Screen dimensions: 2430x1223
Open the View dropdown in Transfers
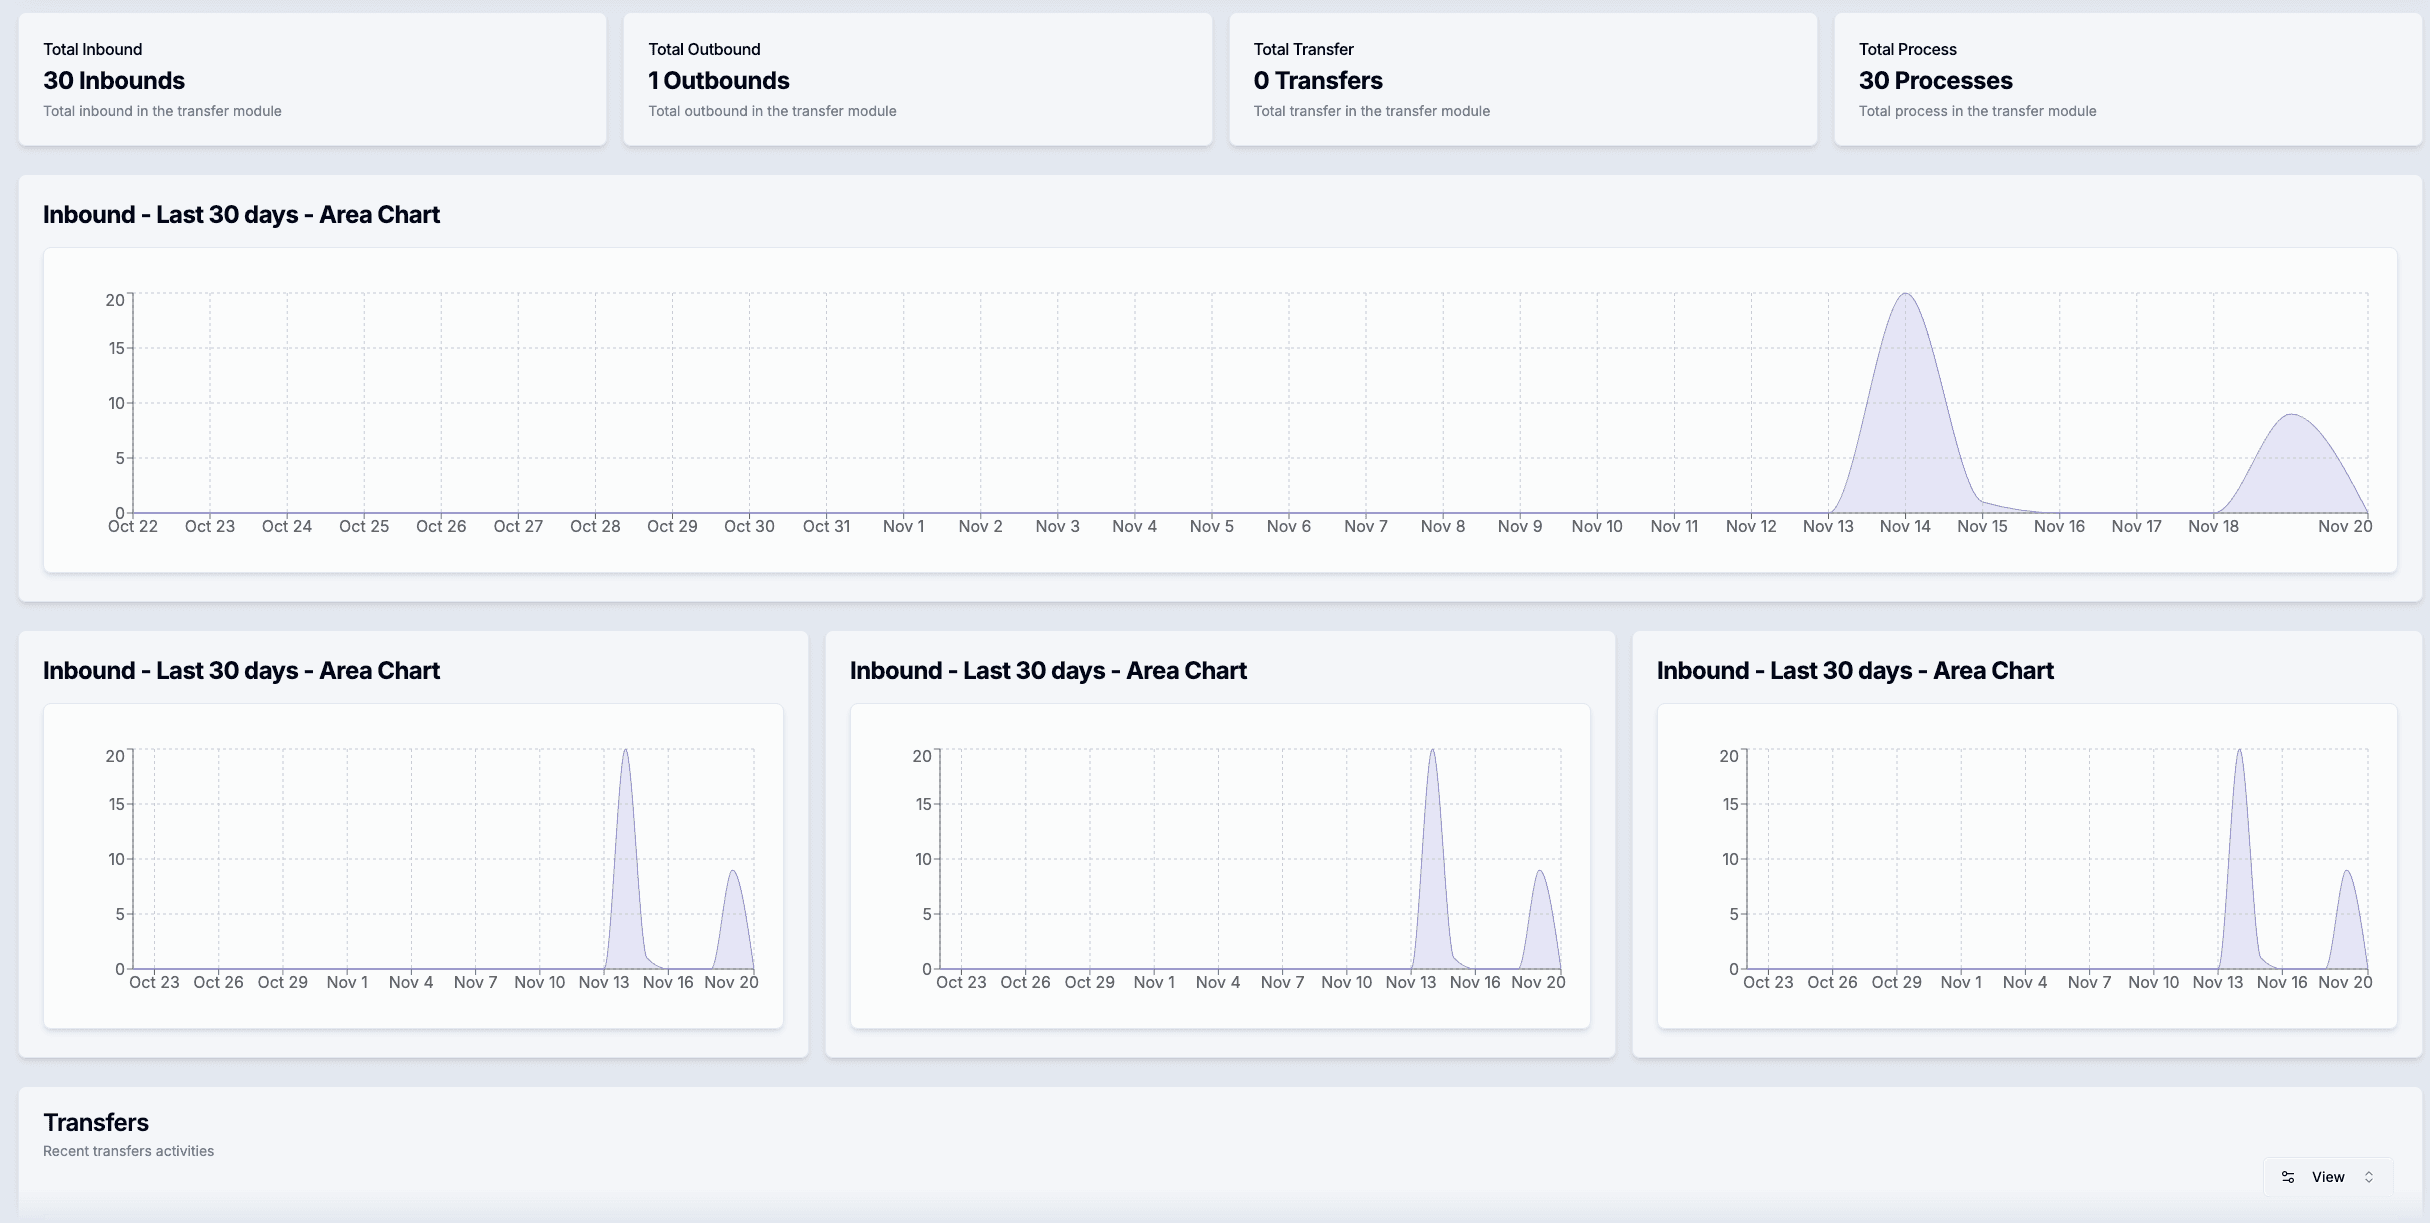point(2328,1177)
